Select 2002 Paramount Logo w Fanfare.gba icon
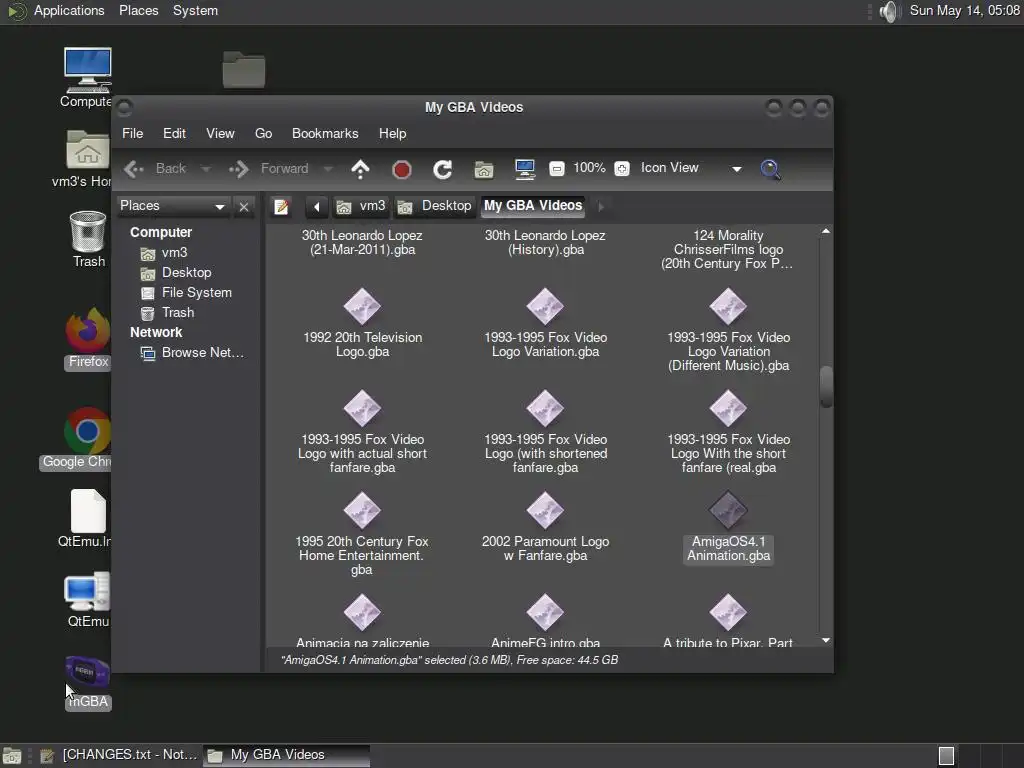1024x768 pixels. click(x=545, y=510)
